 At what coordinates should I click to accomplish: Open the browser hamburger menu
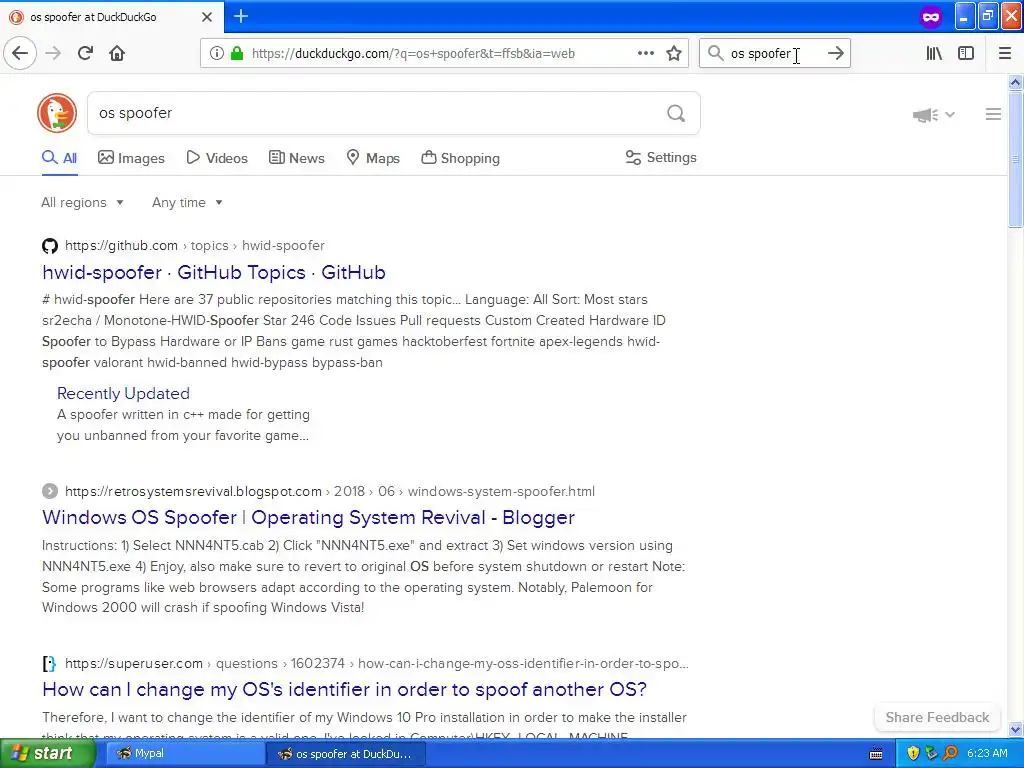tap(1005, 53)
